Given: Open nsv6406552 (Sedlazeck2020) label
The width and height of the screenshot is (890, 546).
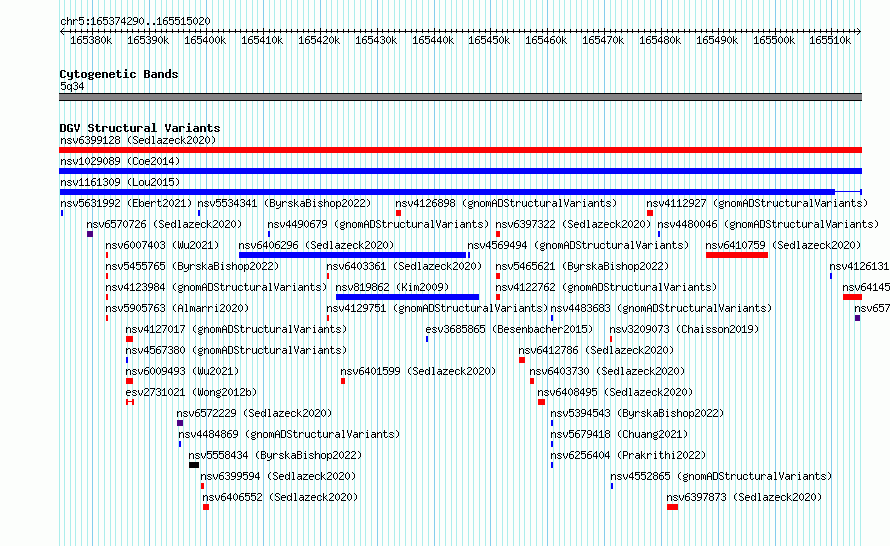Looking at the screenshot, I should pyautogui.click(x=280, y=497).
